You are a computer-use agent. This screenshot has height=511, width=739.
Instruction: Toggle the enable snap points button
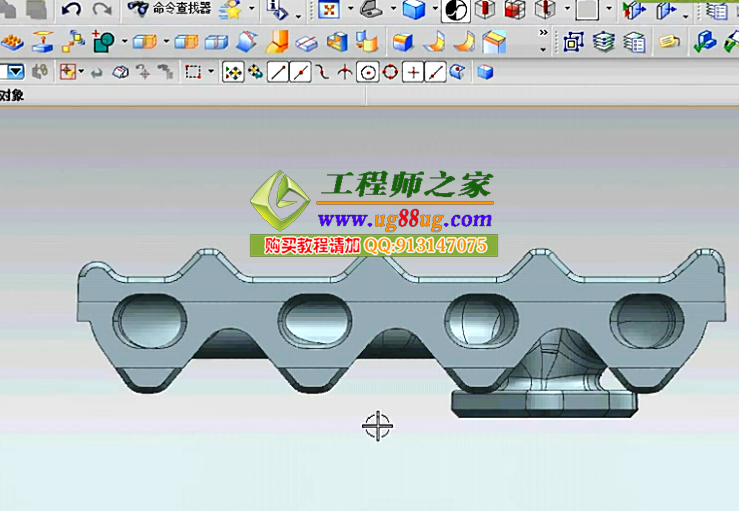point(233,72)
